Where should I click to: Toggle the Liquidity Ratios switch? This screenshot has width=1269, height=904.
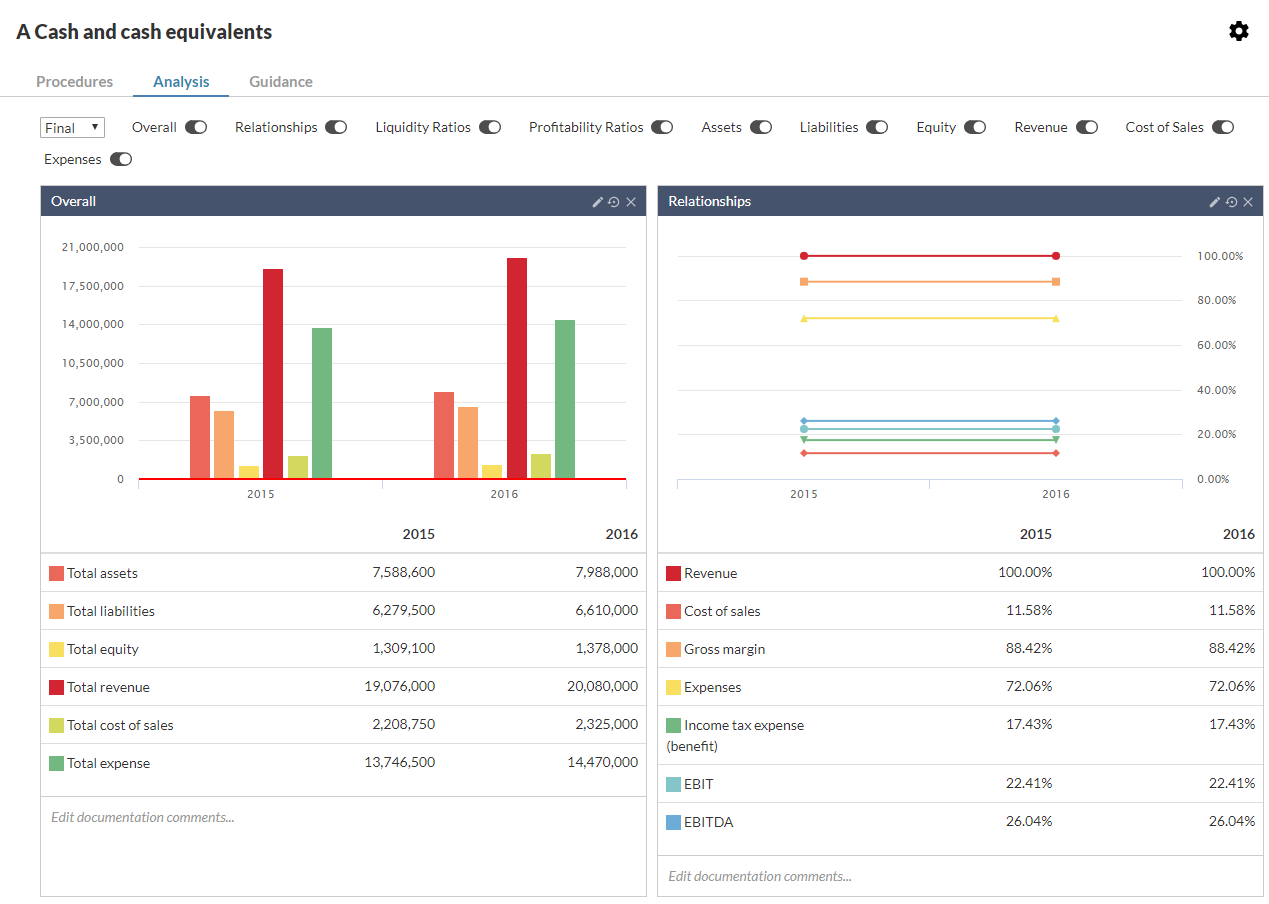tap(489, 127)
